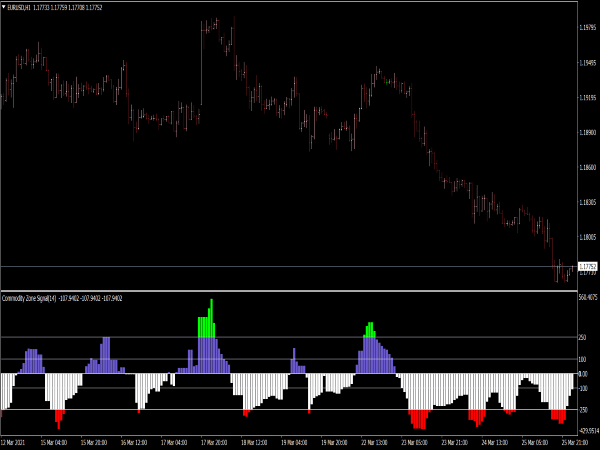Click the 23 Mar 05:00 time label
The image size is (600, 450).
click(414, 442)
